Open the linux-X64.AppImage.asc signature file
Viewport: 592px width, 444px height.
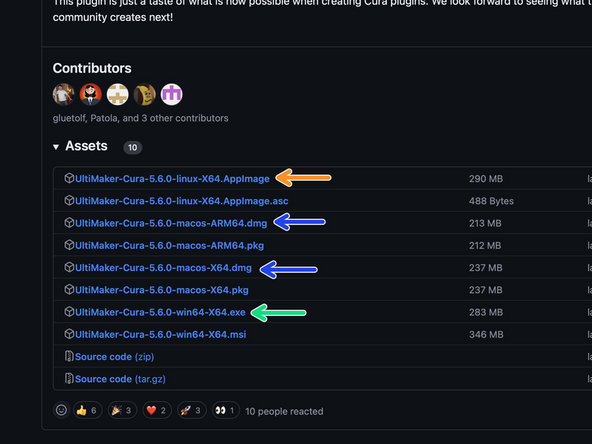[x=182, y=201]
